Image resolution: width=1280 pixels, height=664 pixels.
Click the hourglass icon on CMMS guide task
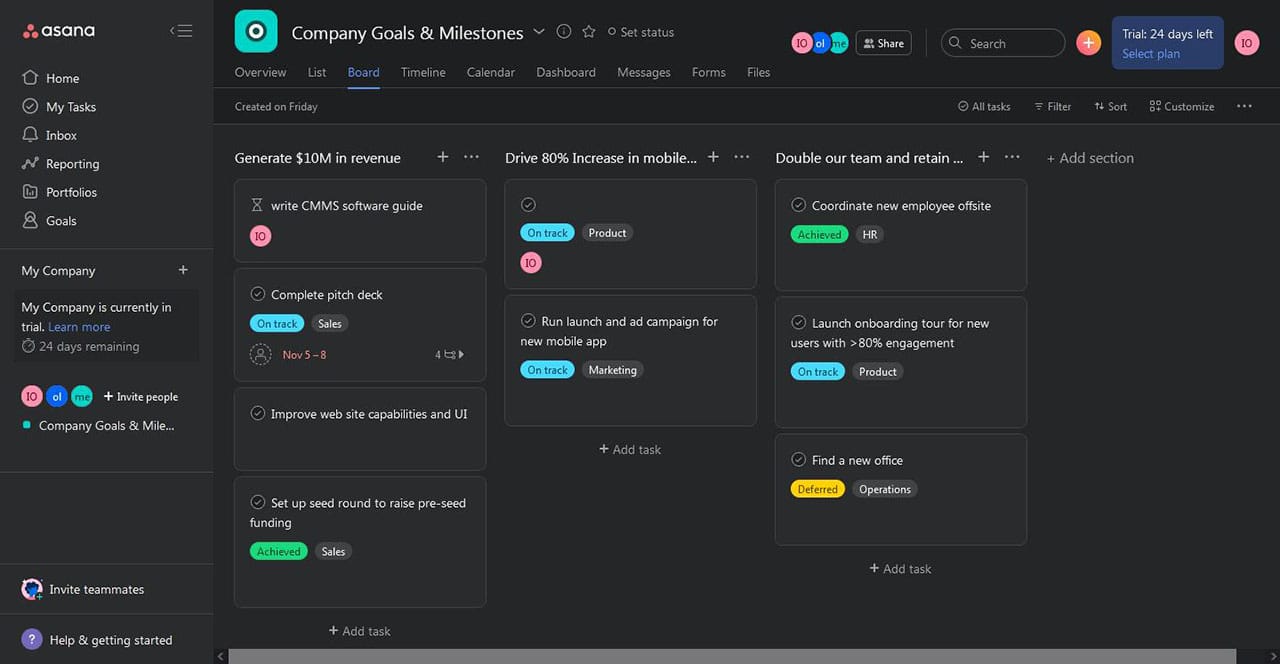point(257,205)
